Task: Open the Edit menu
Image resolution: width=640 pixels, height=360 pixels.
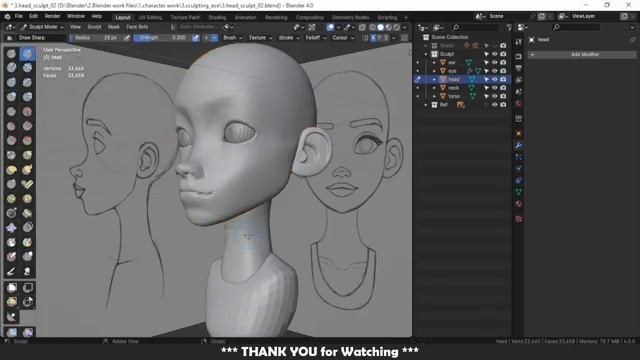Action: pos(33,16)
